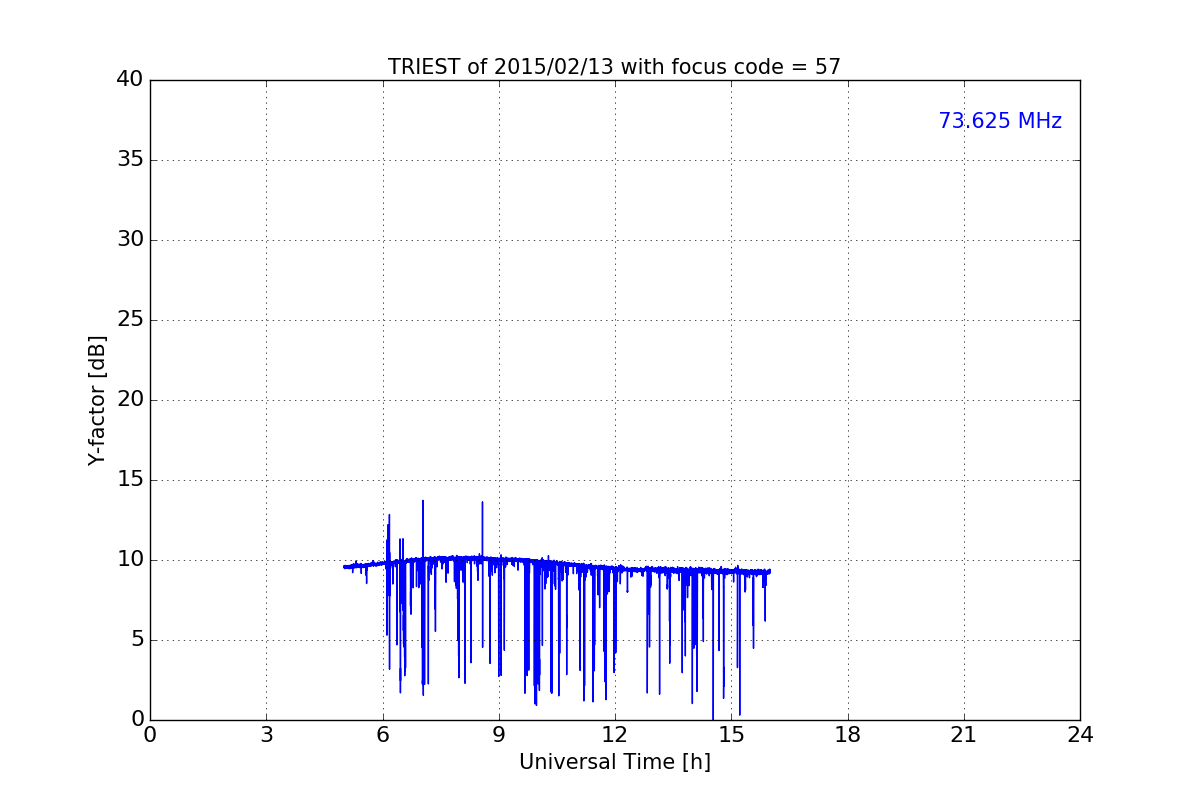Click x-axis tick label 3
Image resolution: width=1200 pixels, height=800 pixels.
tap(266, 735)
